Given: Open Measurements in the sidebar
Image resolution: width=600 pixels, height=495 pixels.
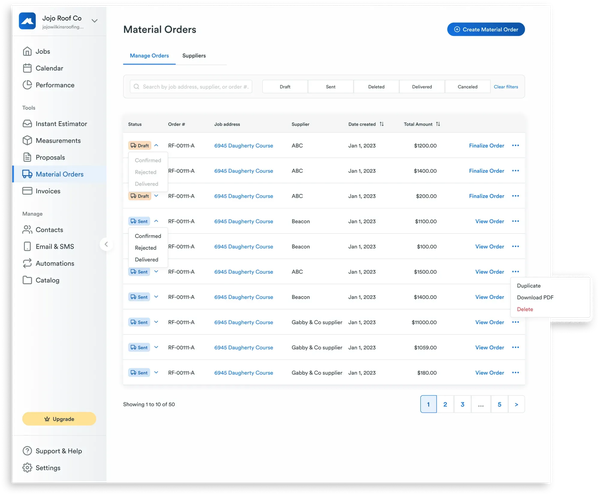Looking at the screenshot, I should pyautogui.click(x=58, y=140).
